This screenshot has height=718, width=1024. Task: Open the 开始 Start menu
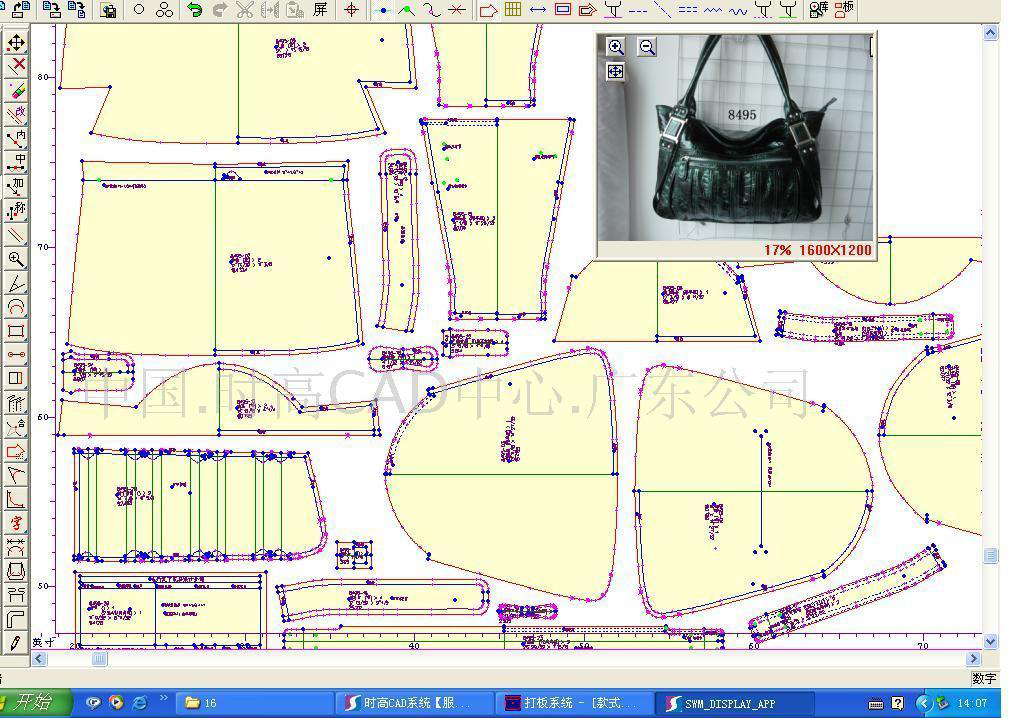[x=34, y=702]
